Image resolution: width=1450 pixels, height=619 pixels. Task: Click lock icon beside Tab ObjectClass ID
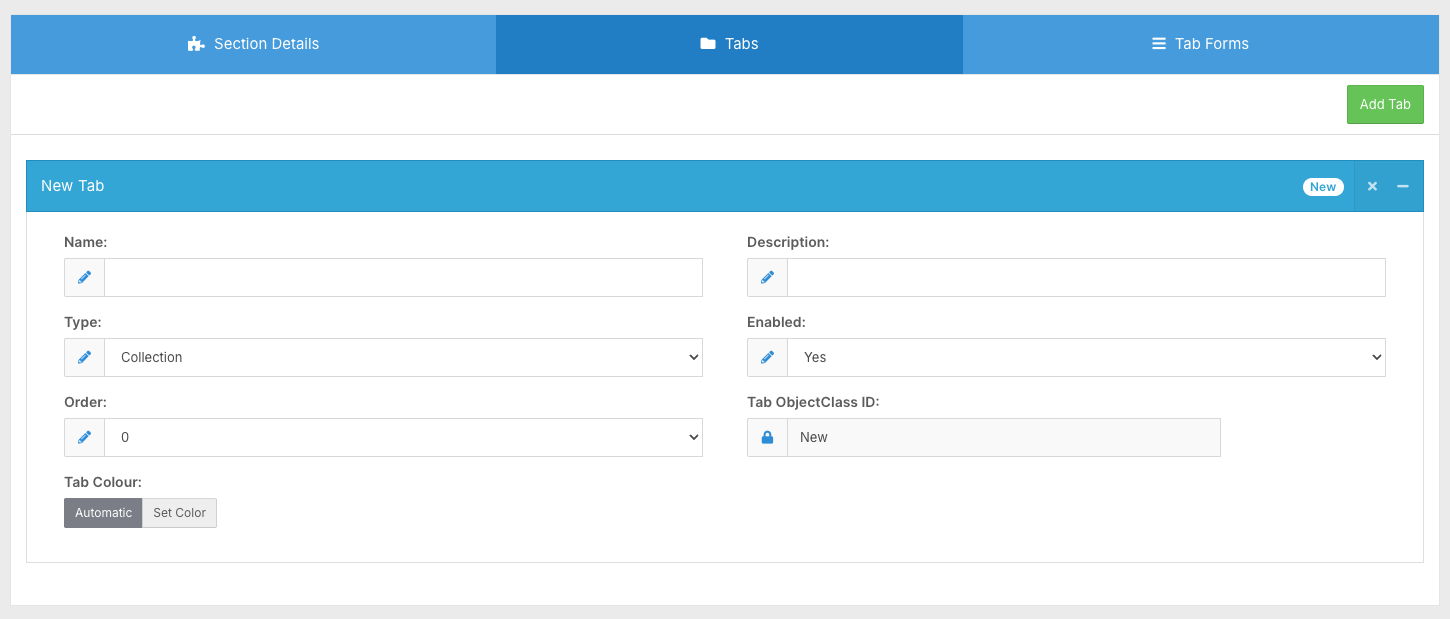(767, 437)
